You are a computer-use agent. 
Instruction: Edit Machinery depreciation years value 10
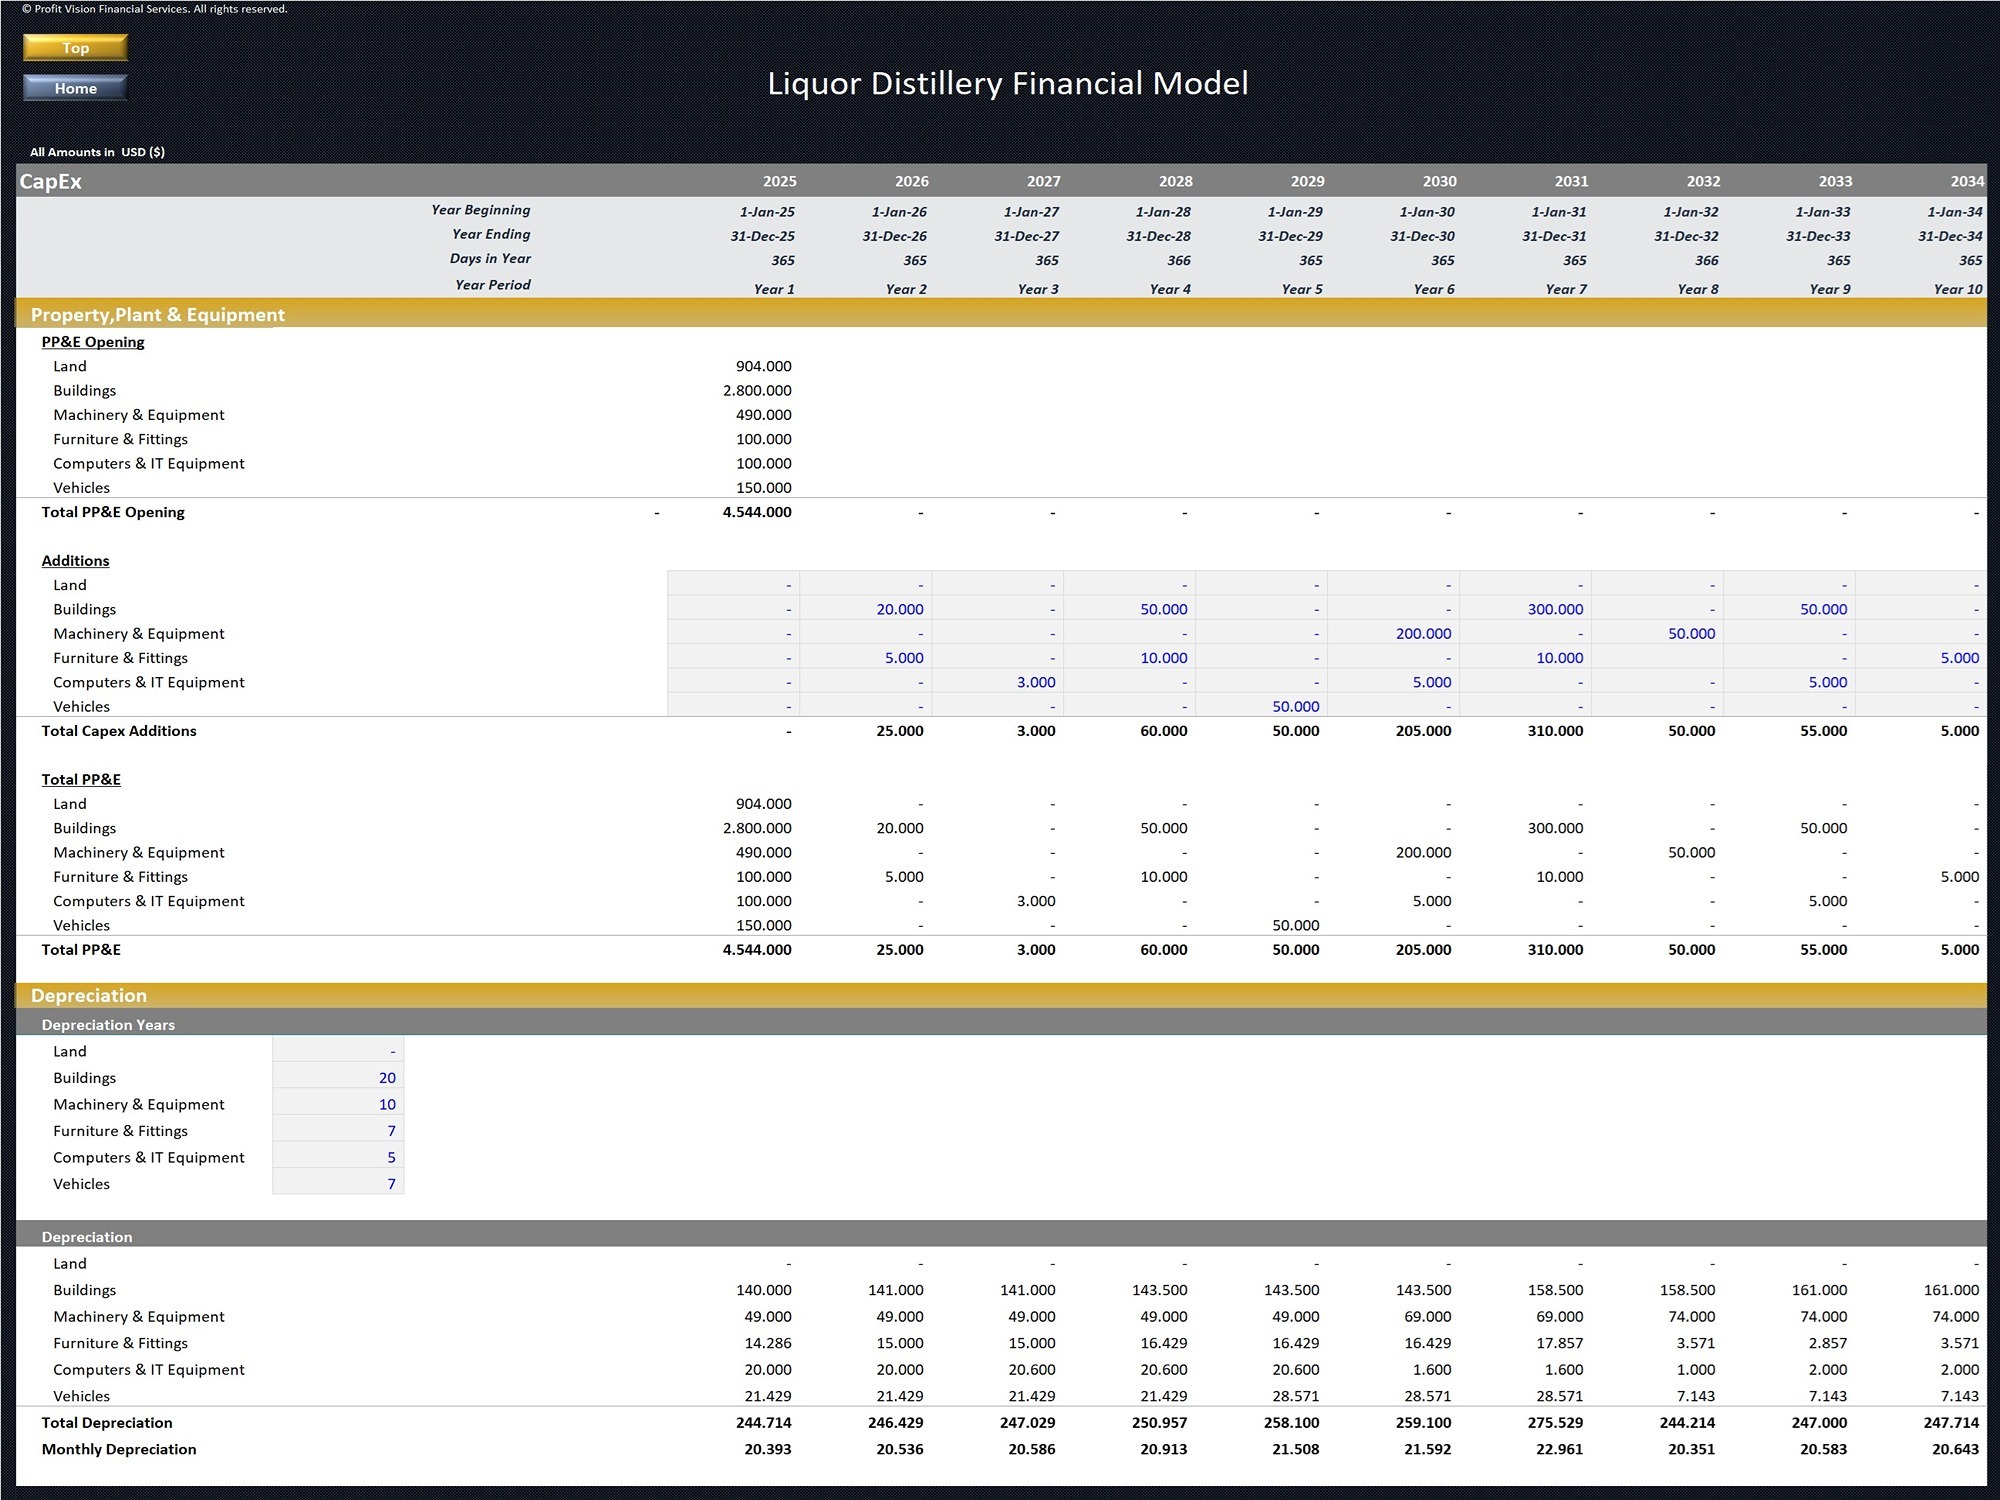(x=338, y=1104)
